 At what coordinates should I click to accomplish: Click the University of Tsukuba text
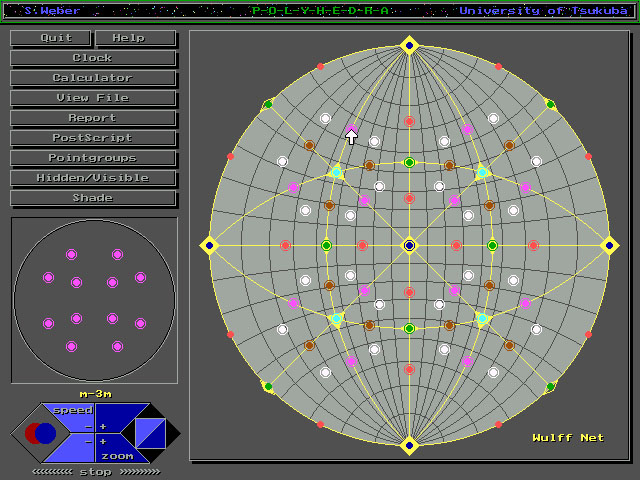click(x=543, y=11)
